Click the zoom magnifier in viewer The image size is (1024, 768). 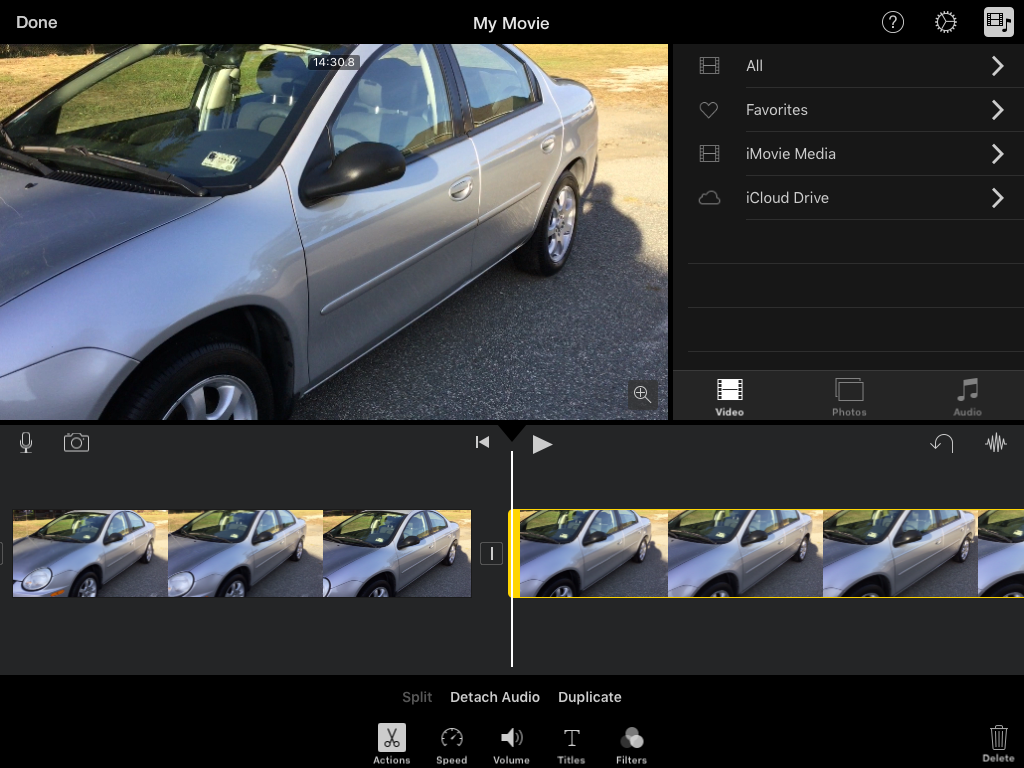(x=642, y=394)
